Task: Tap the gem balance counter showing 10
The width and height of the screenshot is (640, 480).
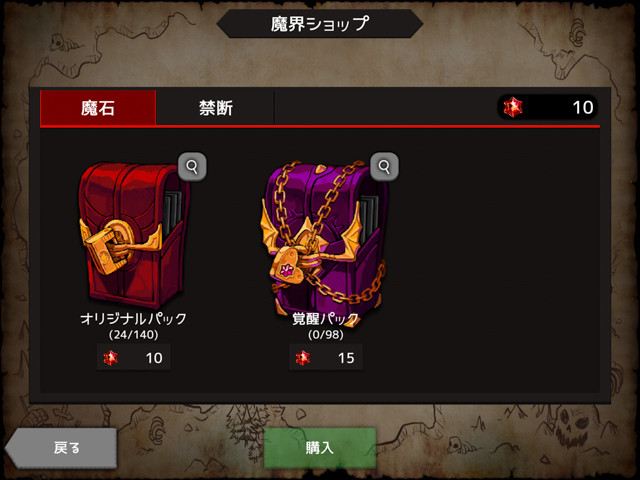Action: pyautogui.click(x=547, y=107)
